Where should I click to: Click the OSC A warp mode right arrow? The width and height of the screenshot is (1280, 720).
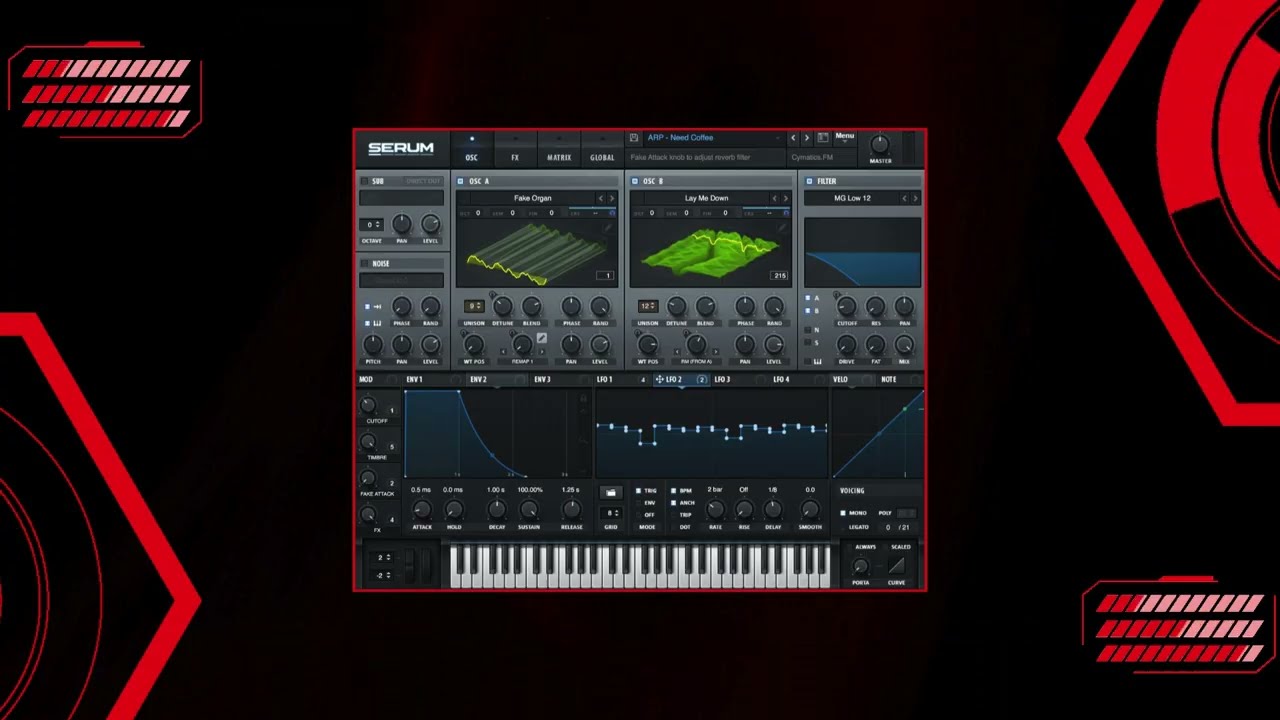(x=542, y=352)
